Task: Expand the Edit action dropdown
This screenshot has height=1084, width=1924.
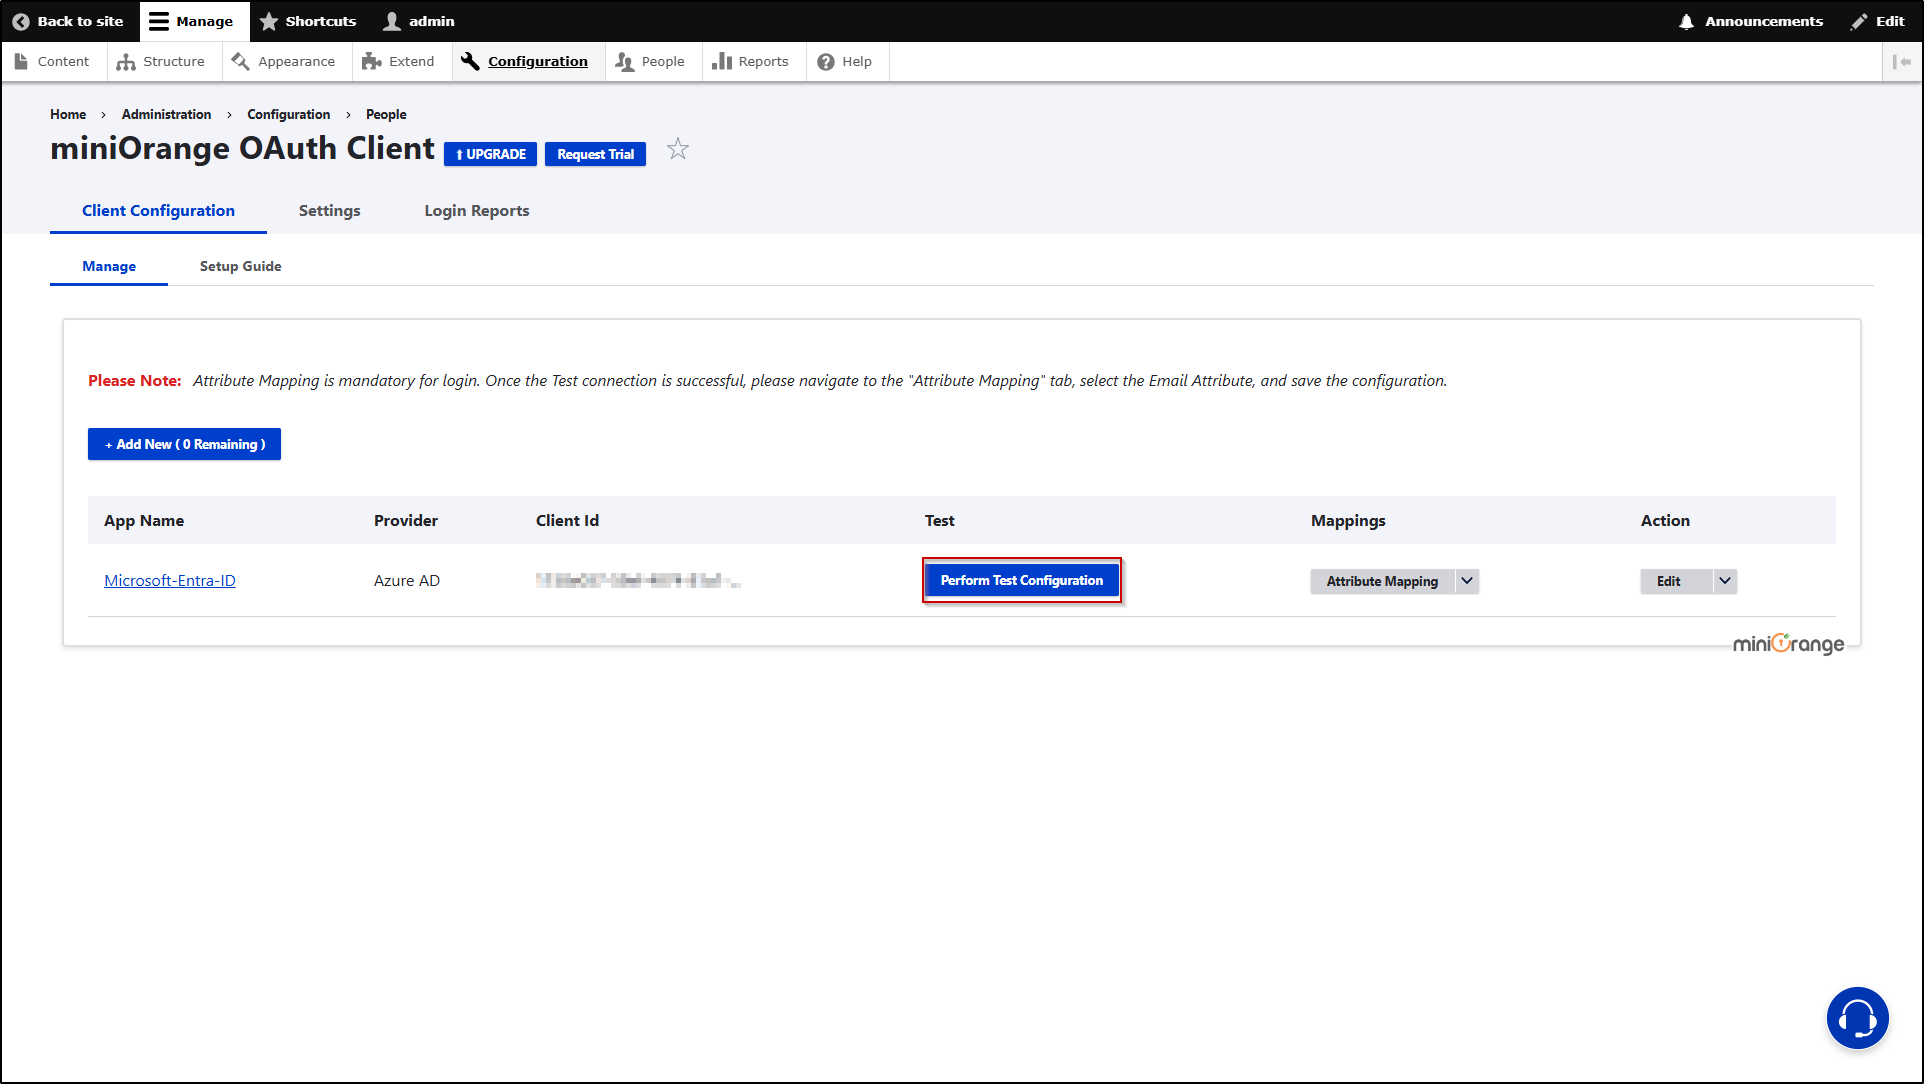Action: pyautogui.click(x=1723, y=580)
